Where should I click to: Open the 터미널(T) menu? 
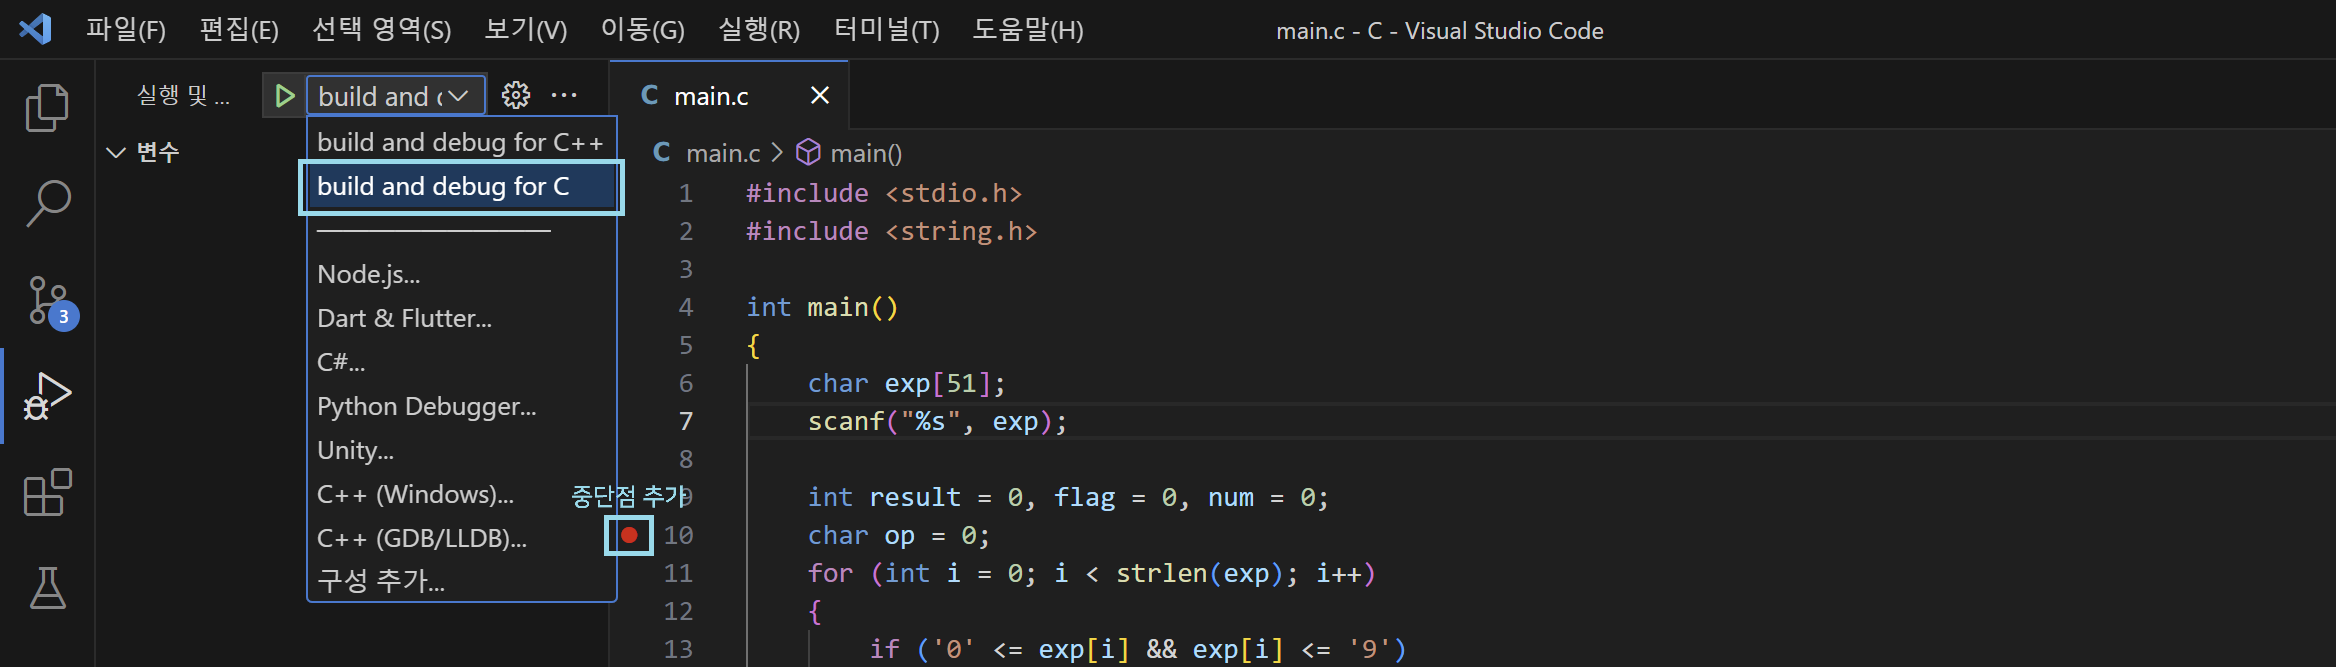[x=887, y=30]
